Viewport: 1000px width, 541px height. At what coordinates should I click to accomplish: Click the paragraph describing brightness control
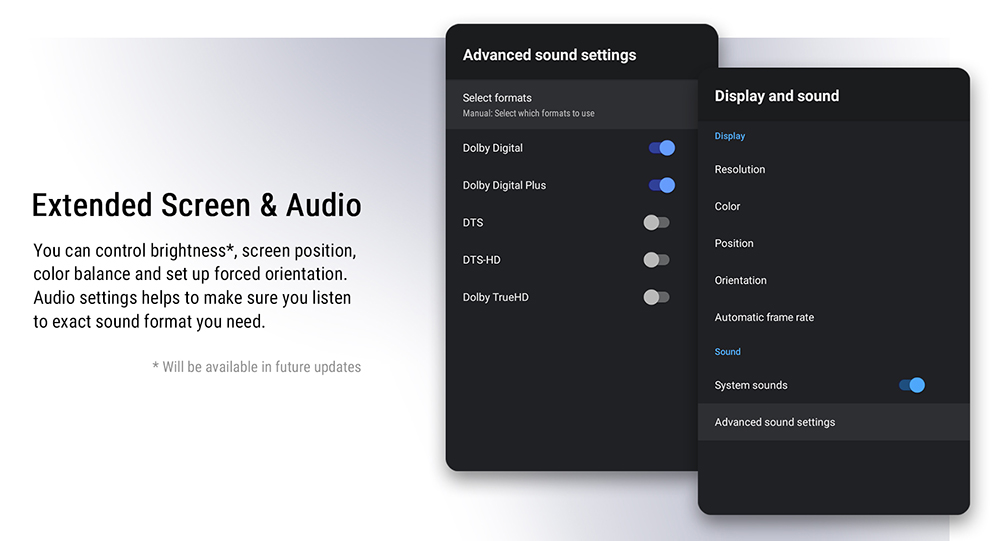pyautogui.click(x=194, y=285)
